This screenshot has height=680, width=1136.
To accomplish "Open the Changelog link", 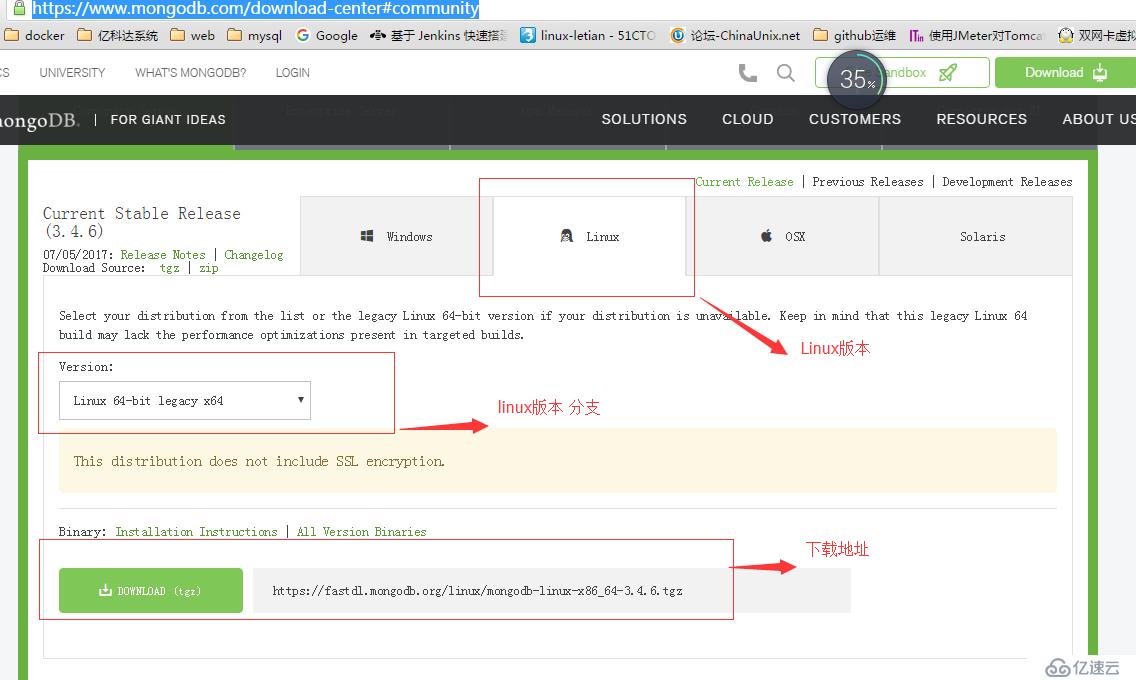I will tap(254, 255).
